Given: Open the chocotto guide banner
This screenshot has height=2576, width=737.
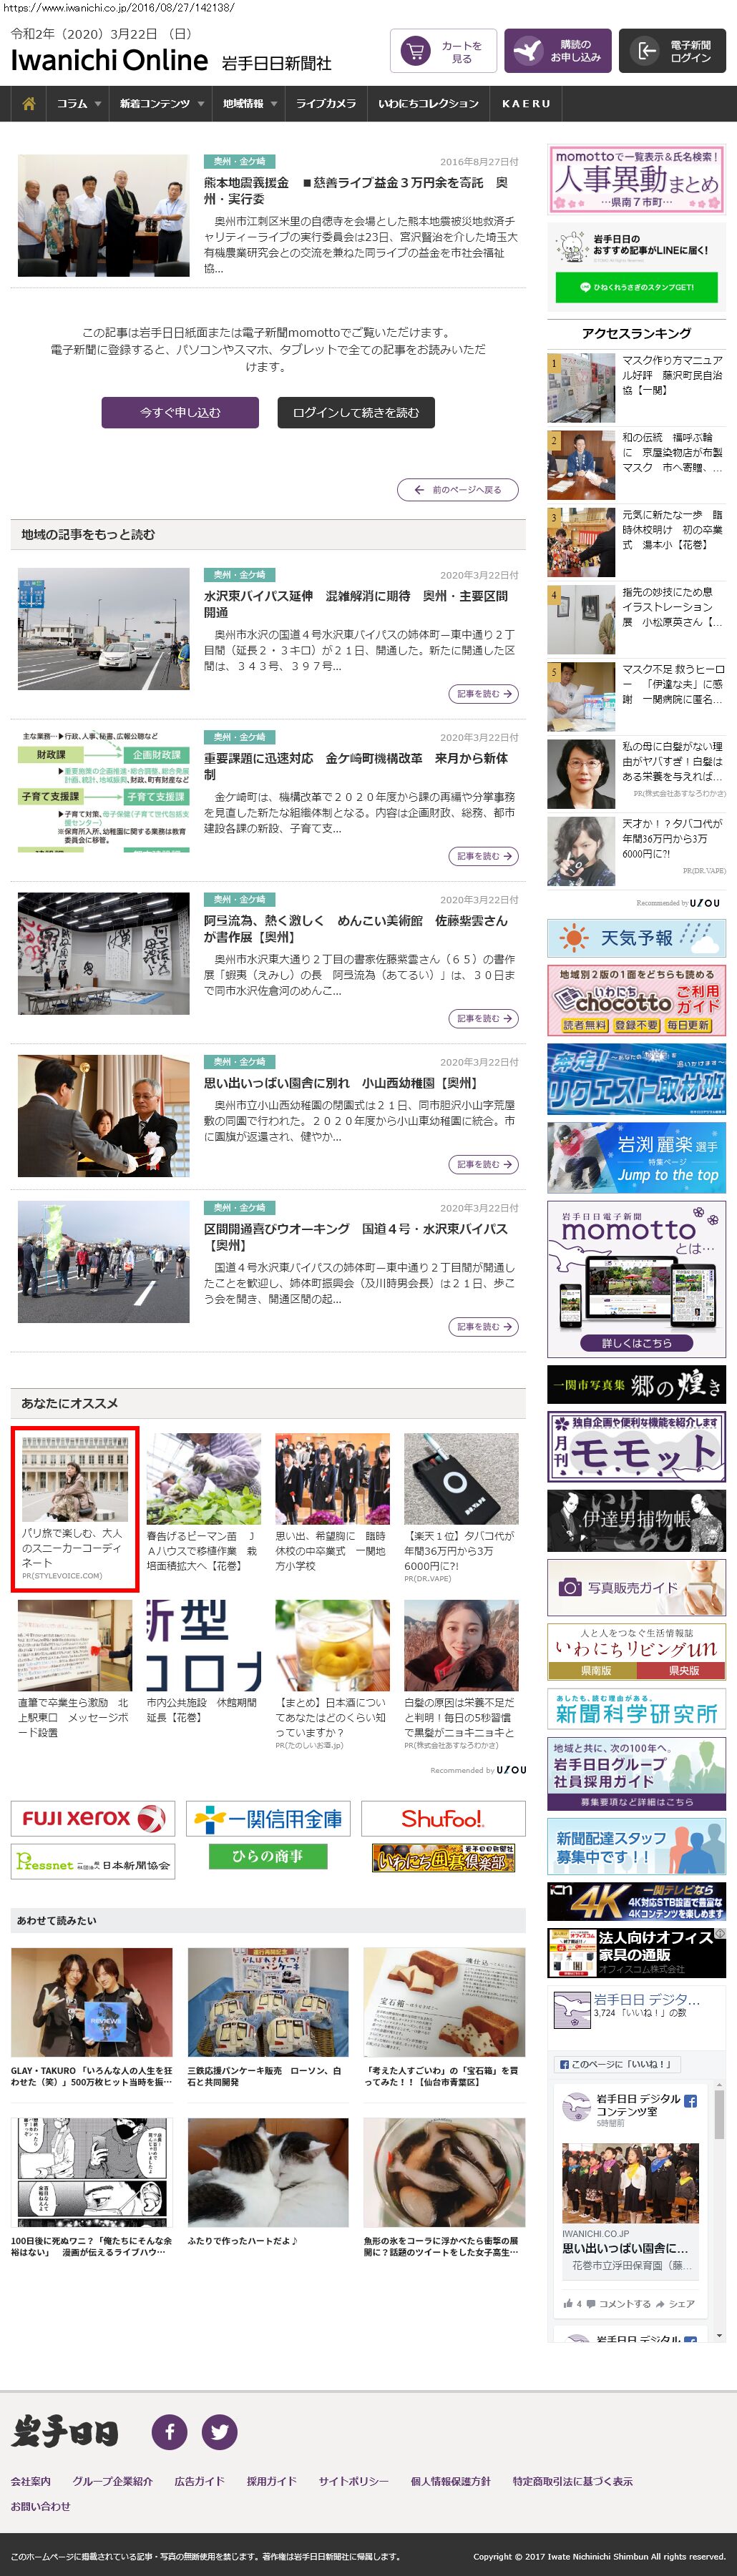Looking at the screenshot, I should [x=636, y=1000].
